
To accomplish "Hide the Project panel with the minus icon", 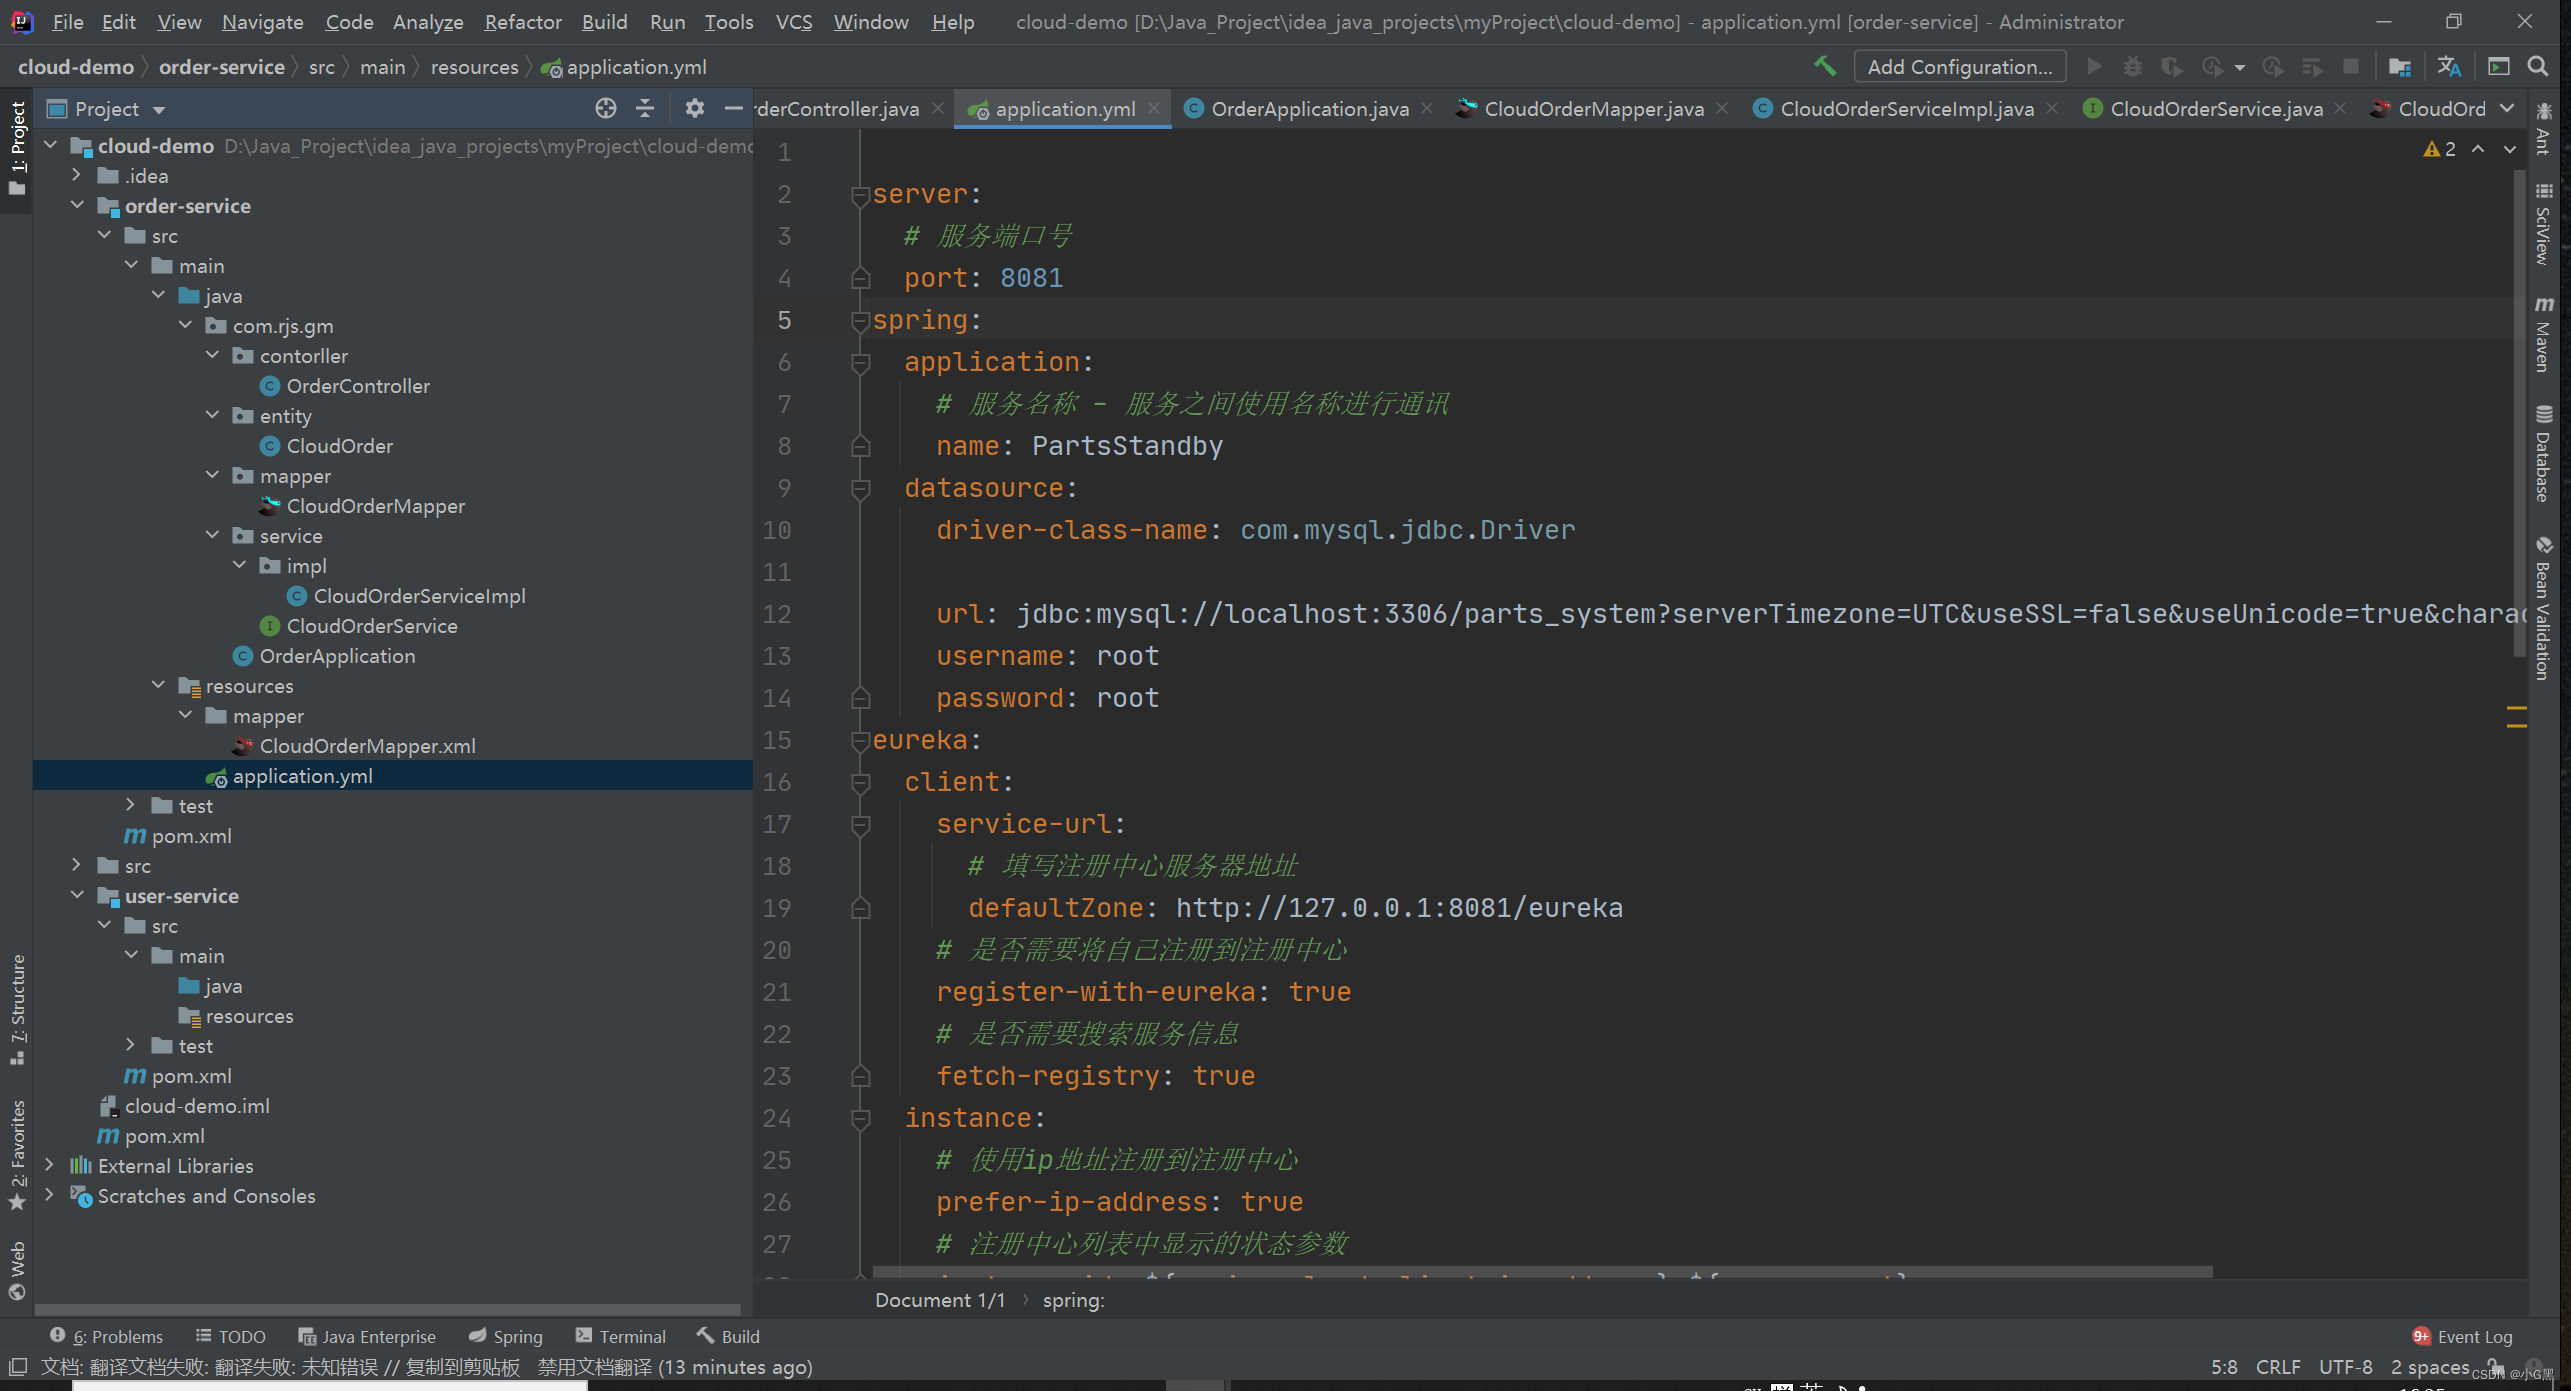I will click(x=734, y=109).
